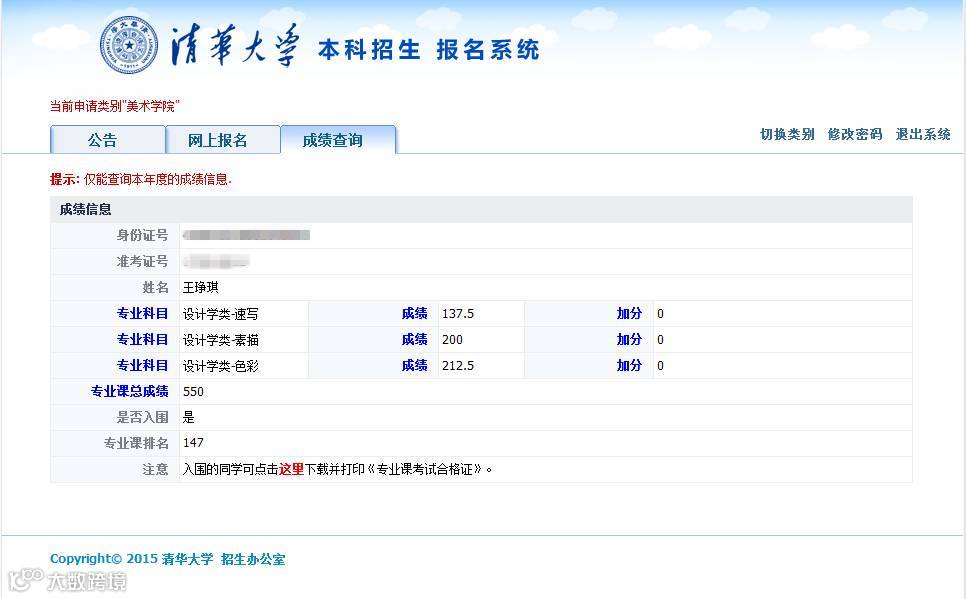The height and width of the screenshot is (599, 966).
Task: Click 退出系统 to log out
Action: coord(923,134)
